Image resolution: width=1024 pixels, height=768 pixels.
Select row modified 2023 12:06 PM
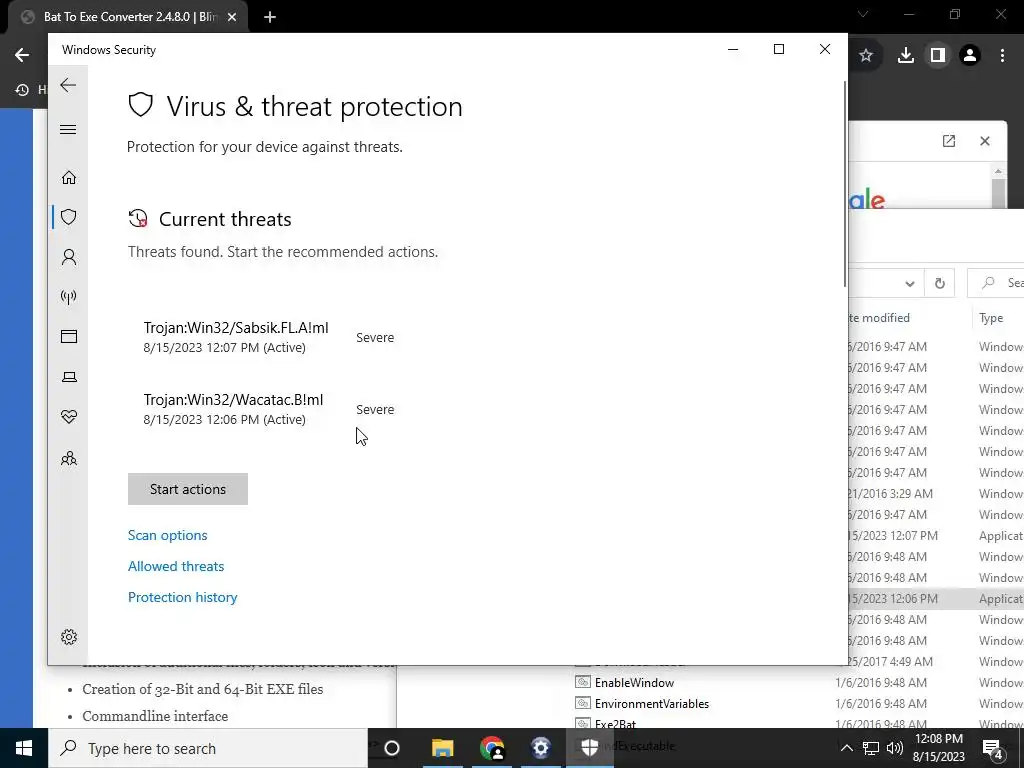[935, 598]
